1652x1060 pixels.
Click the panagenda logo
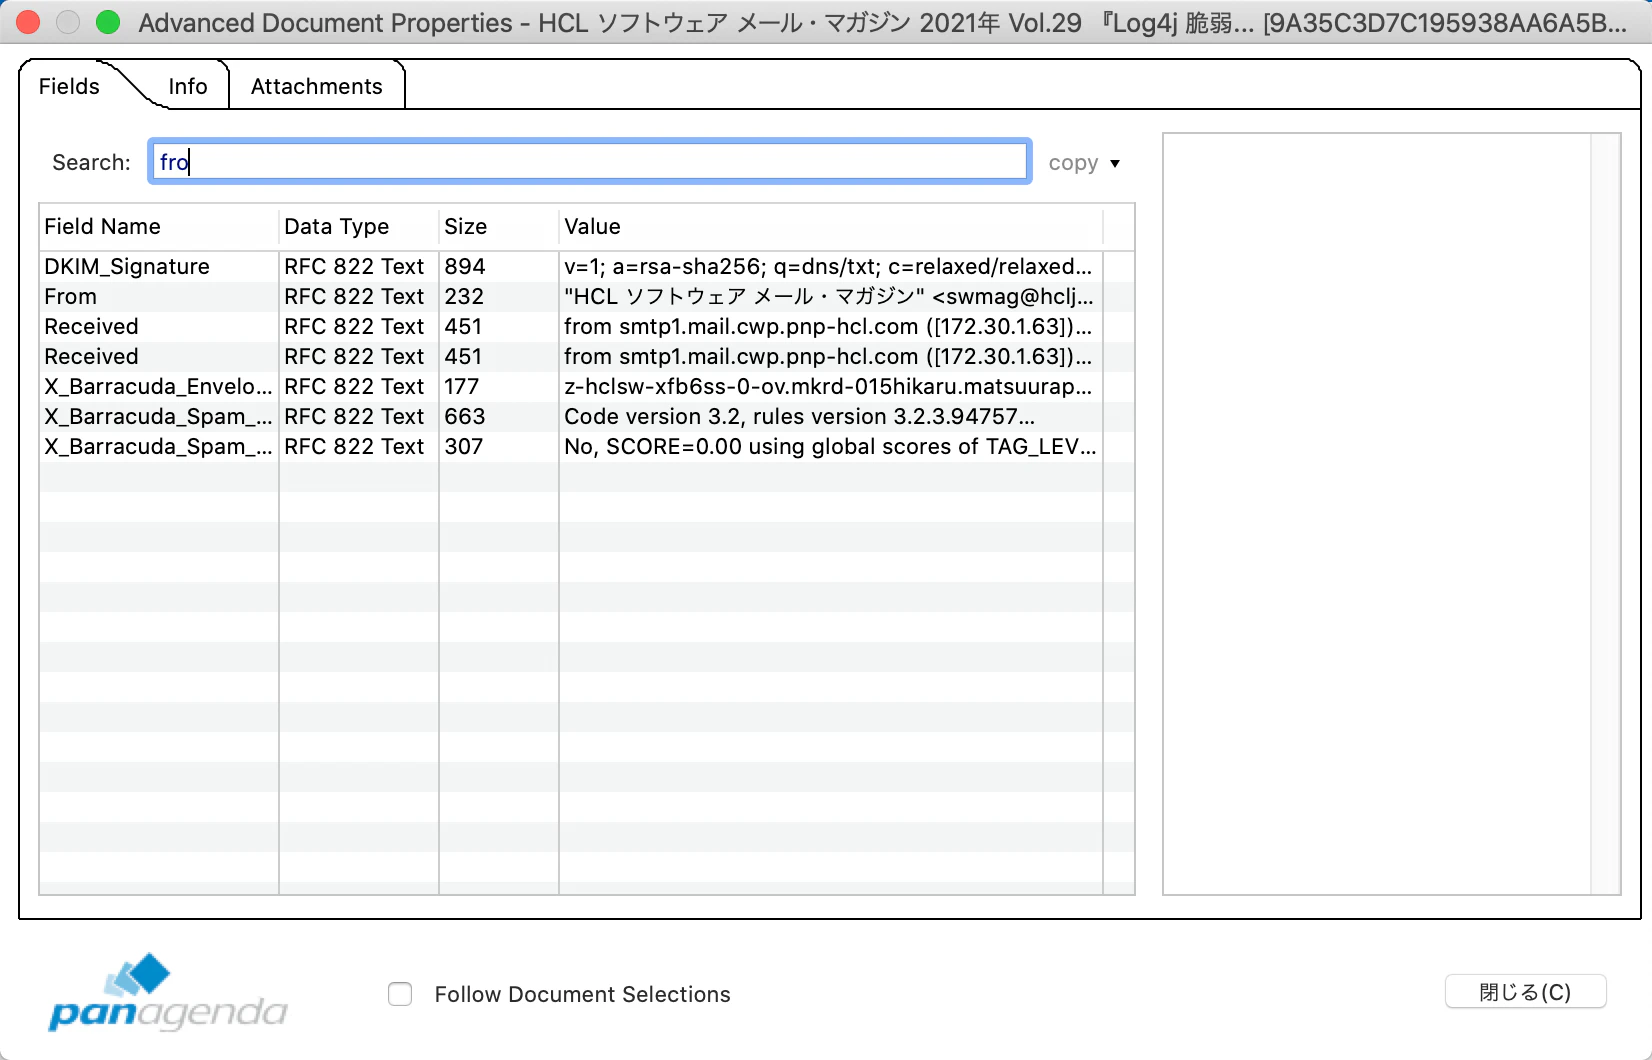[x=168, y=992]
